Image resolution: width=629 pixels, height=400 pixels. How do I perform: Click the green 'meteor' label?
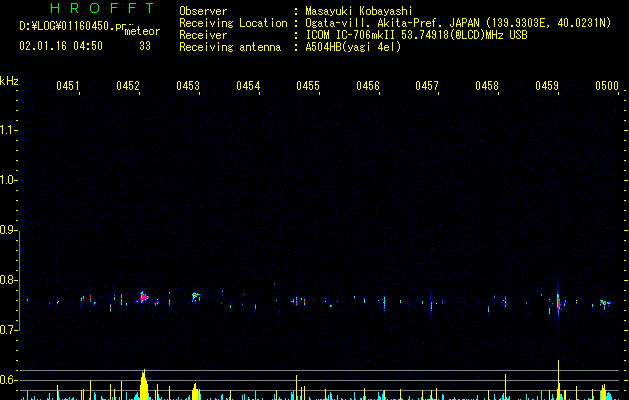(142, 31)
